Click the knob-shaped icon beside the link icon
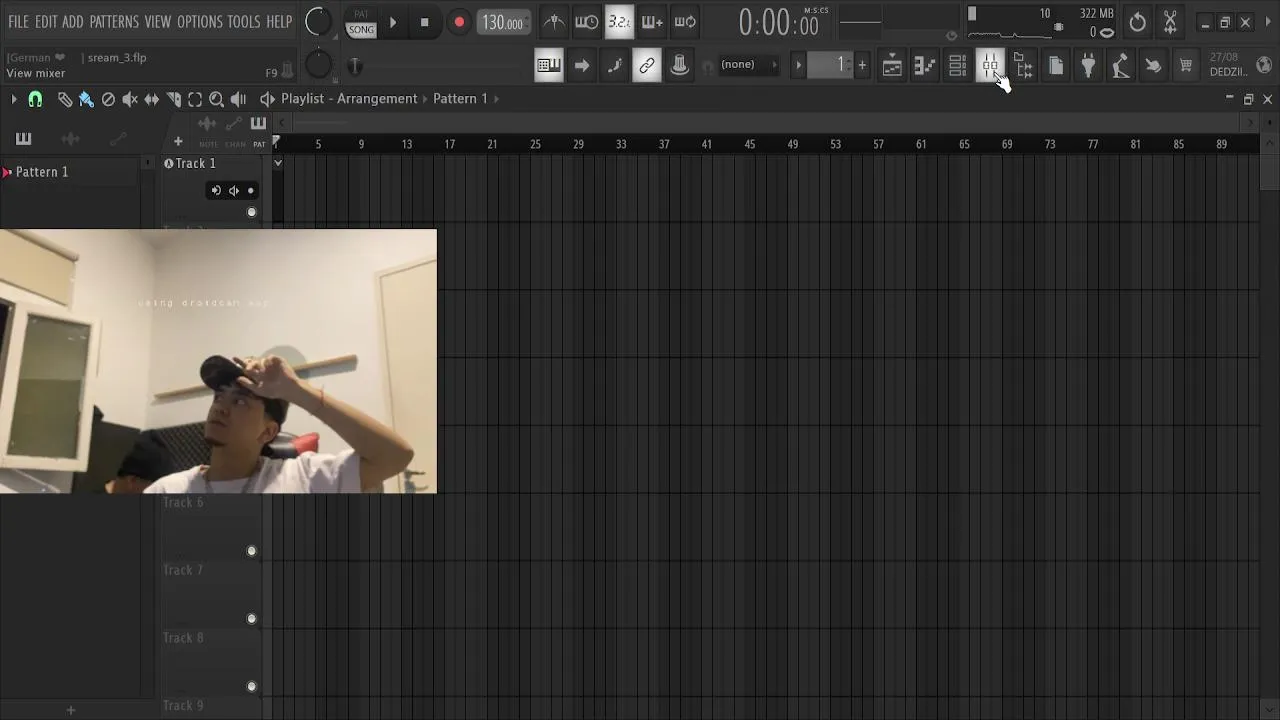The image size is (1280, 720). [x=680, y=66]
